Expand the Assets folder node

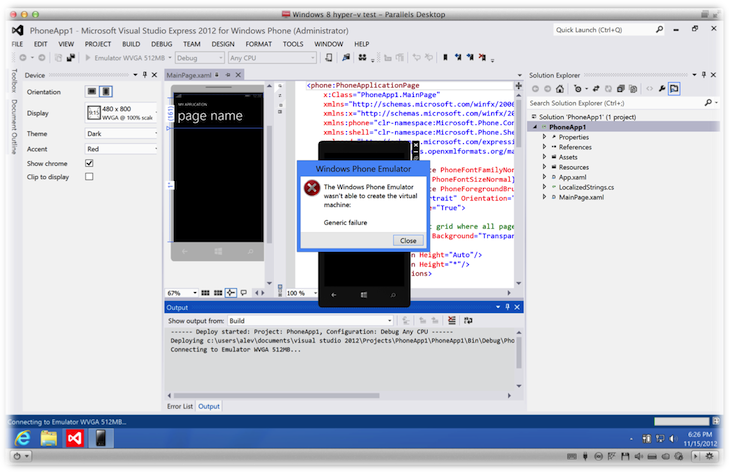544,157
